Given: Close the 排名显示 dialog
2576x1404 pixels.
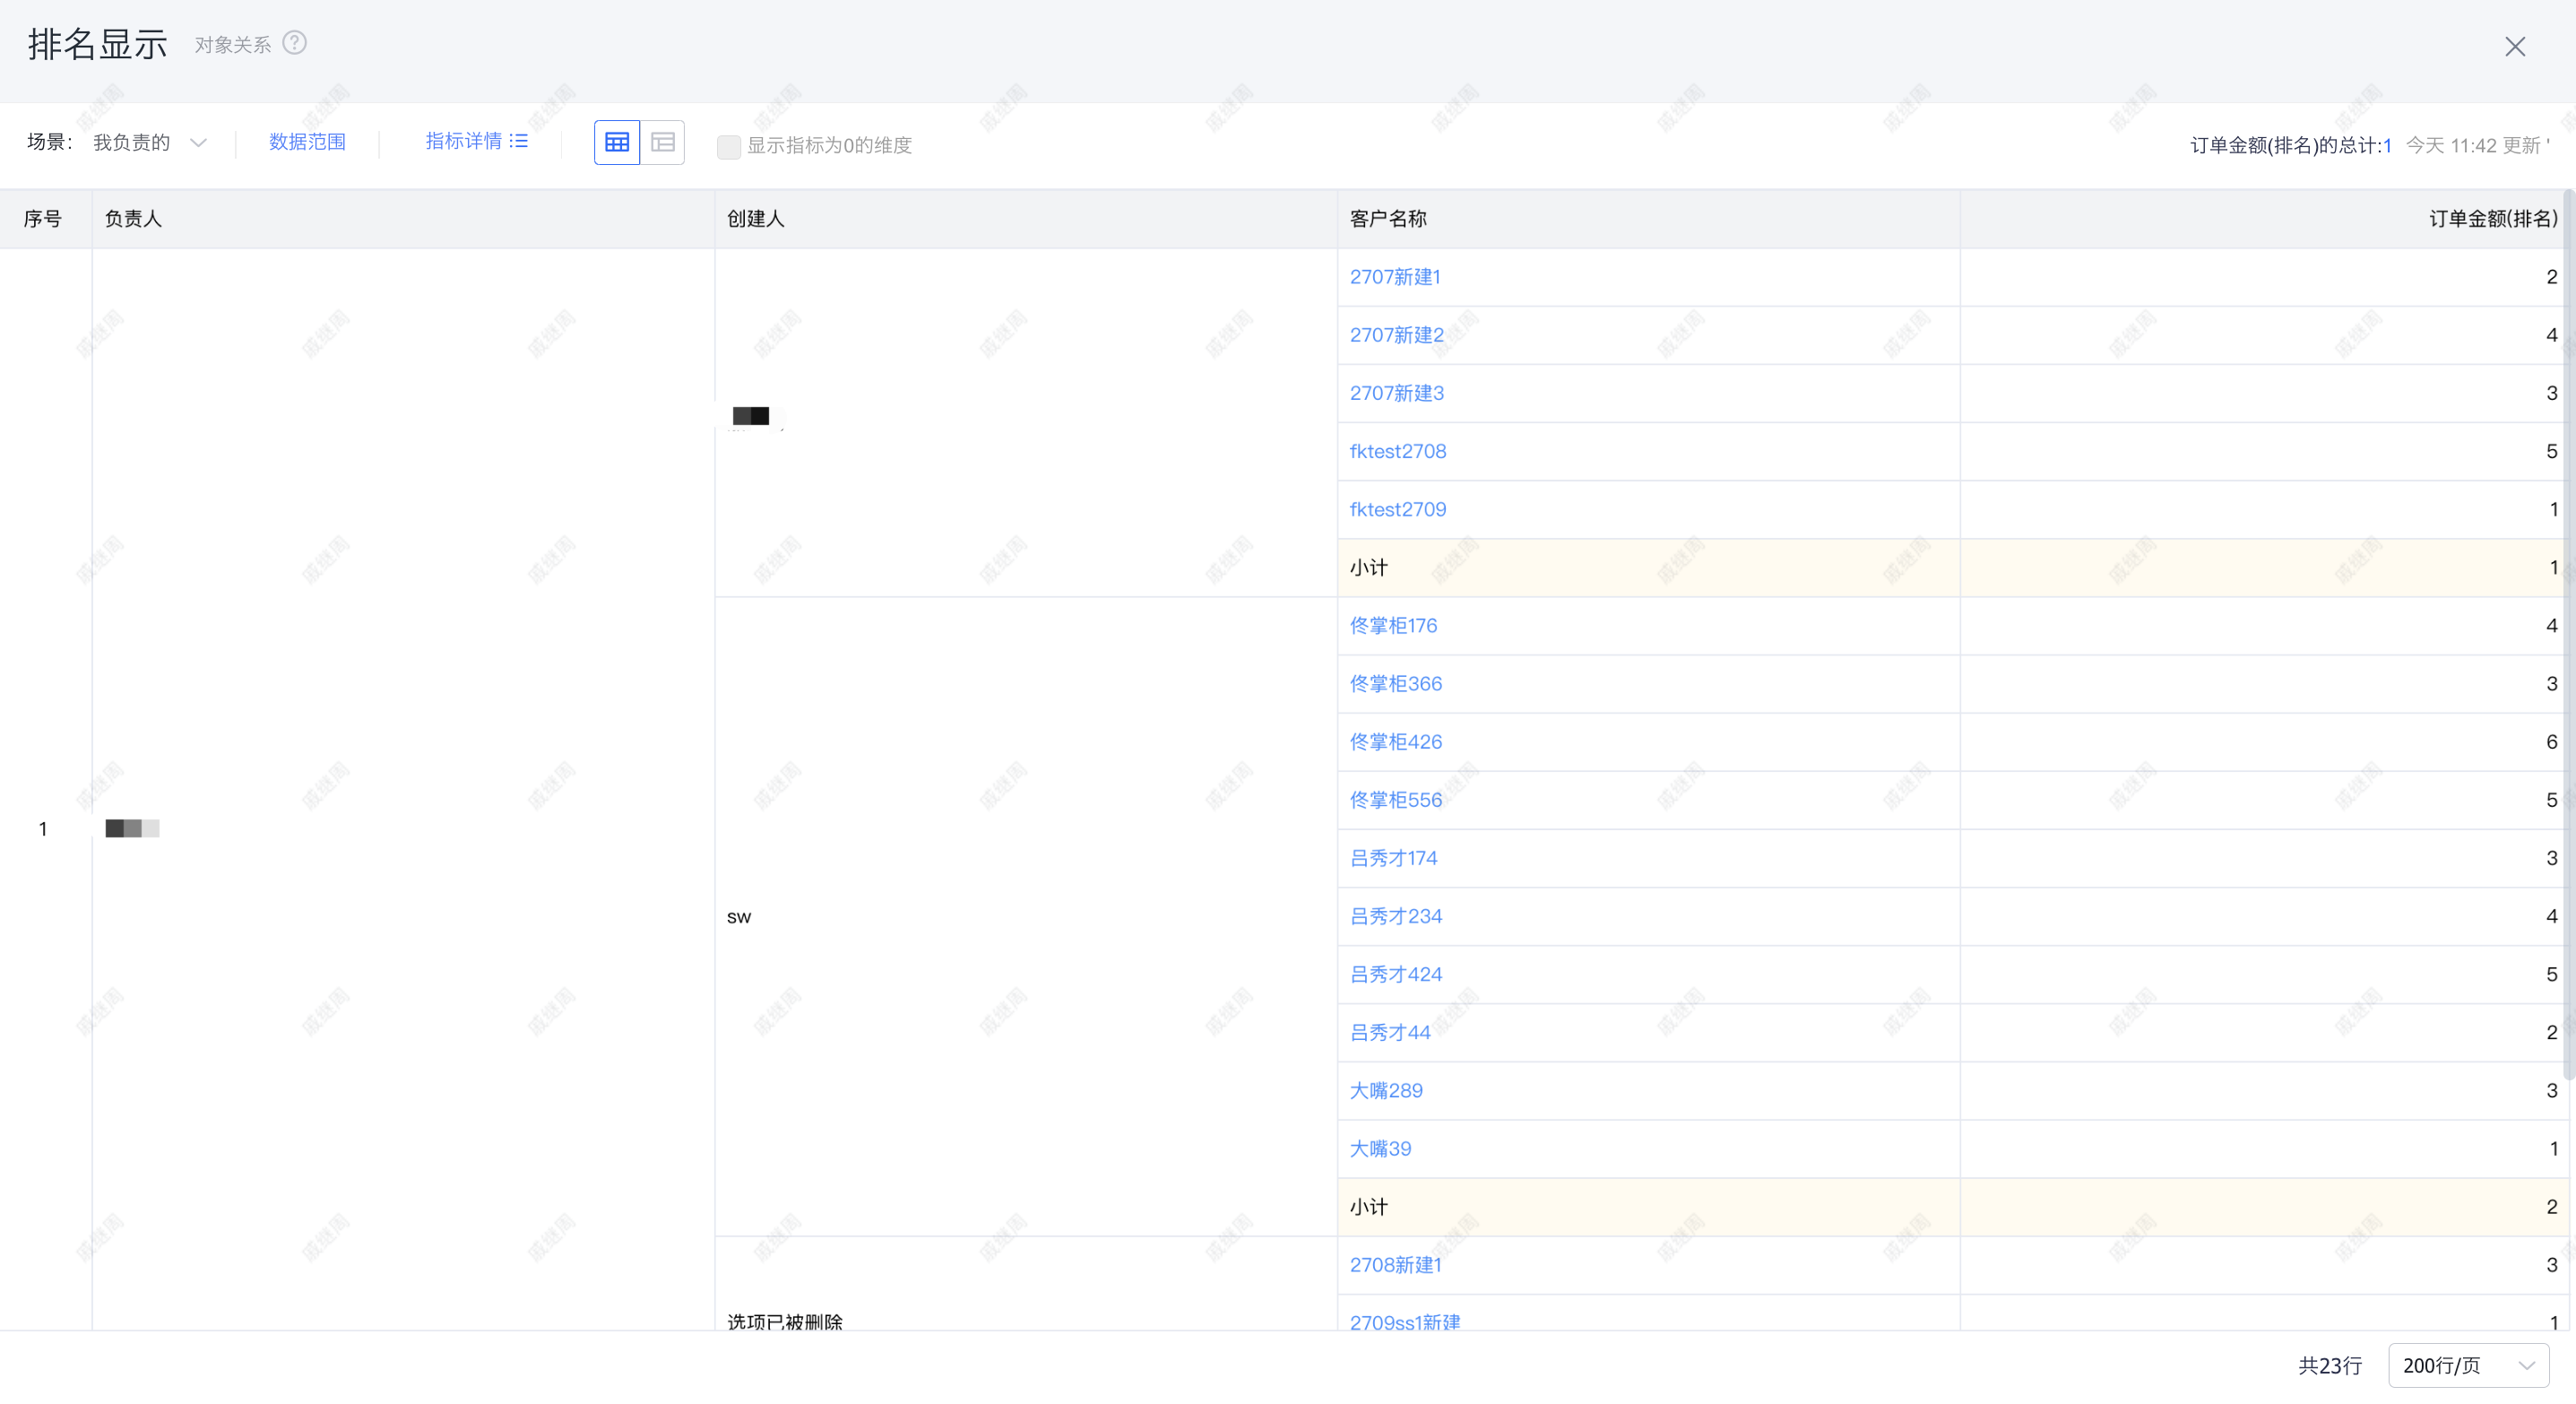Looking at the screenshot, I should pyautogui.click(x=2514, y=47).
